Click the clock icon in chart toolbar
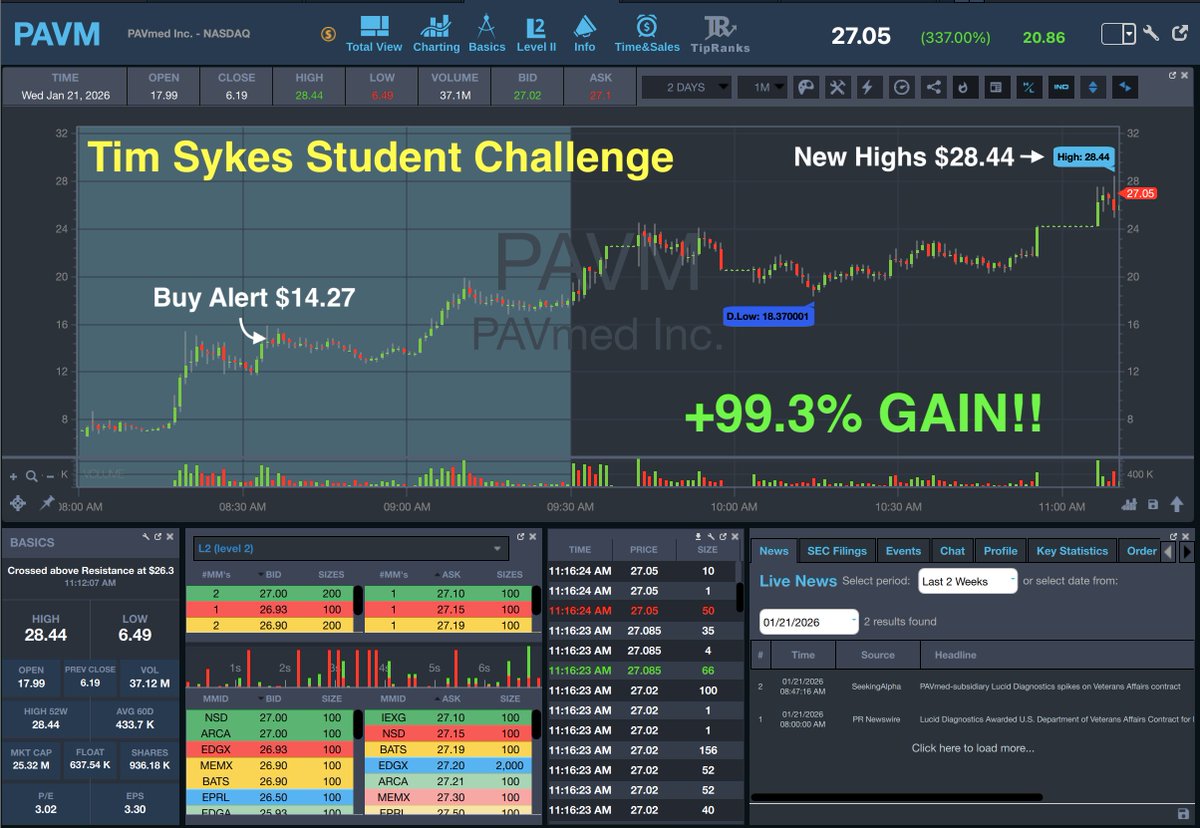This screenshot has height=828, width=1200. pos(901,87)
